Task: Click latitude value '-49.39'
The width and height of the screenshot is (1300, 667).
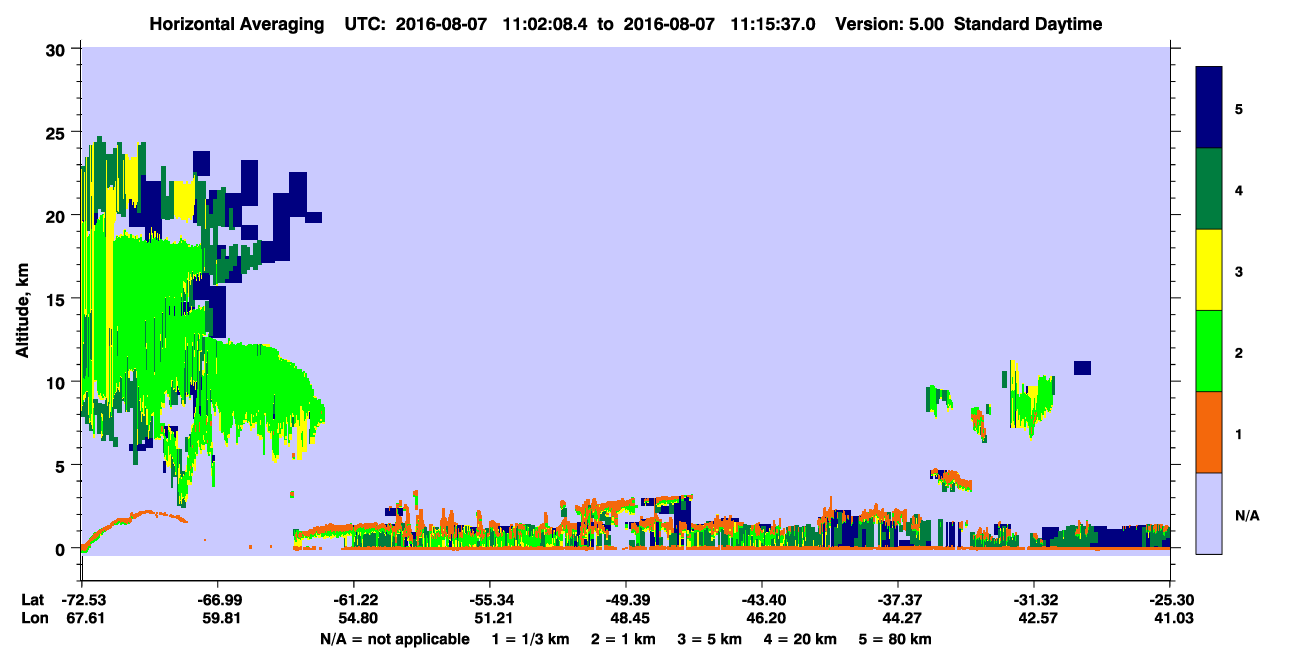Action: (x=625, y=599)
